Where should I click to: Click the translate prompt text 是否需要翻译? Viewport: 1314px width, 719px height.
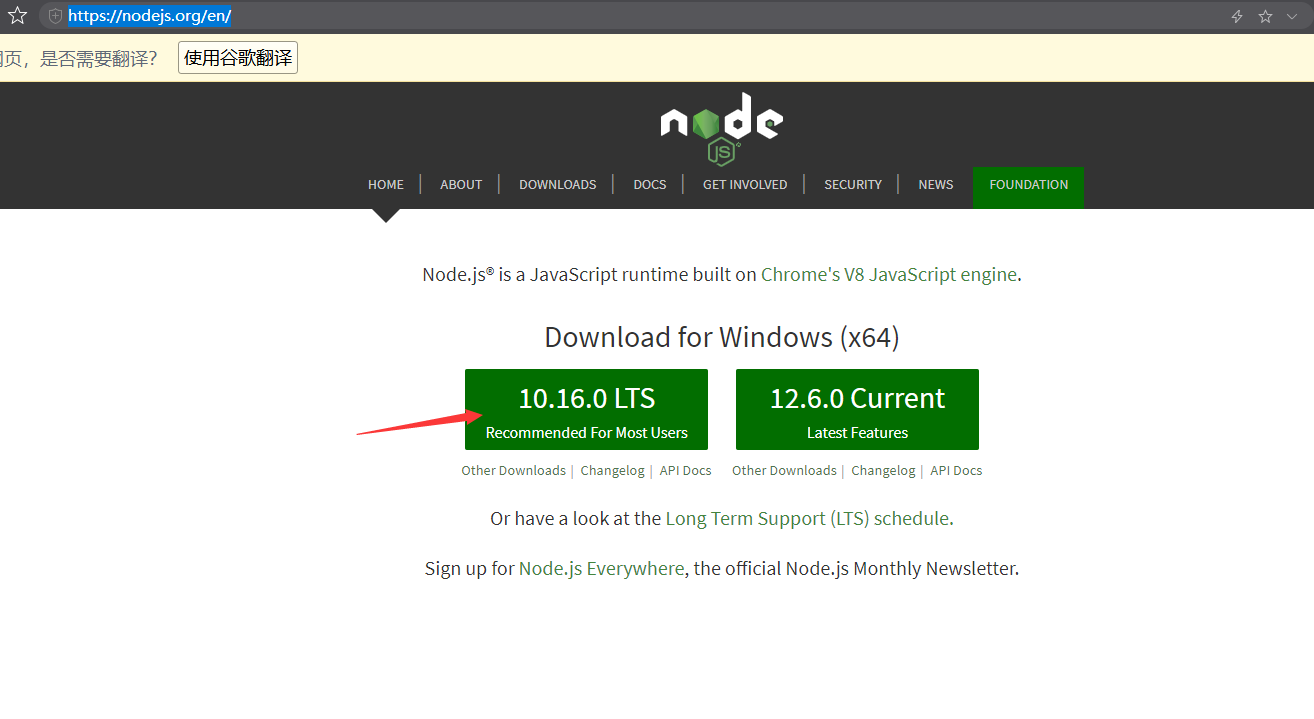(x=98, y=58)
